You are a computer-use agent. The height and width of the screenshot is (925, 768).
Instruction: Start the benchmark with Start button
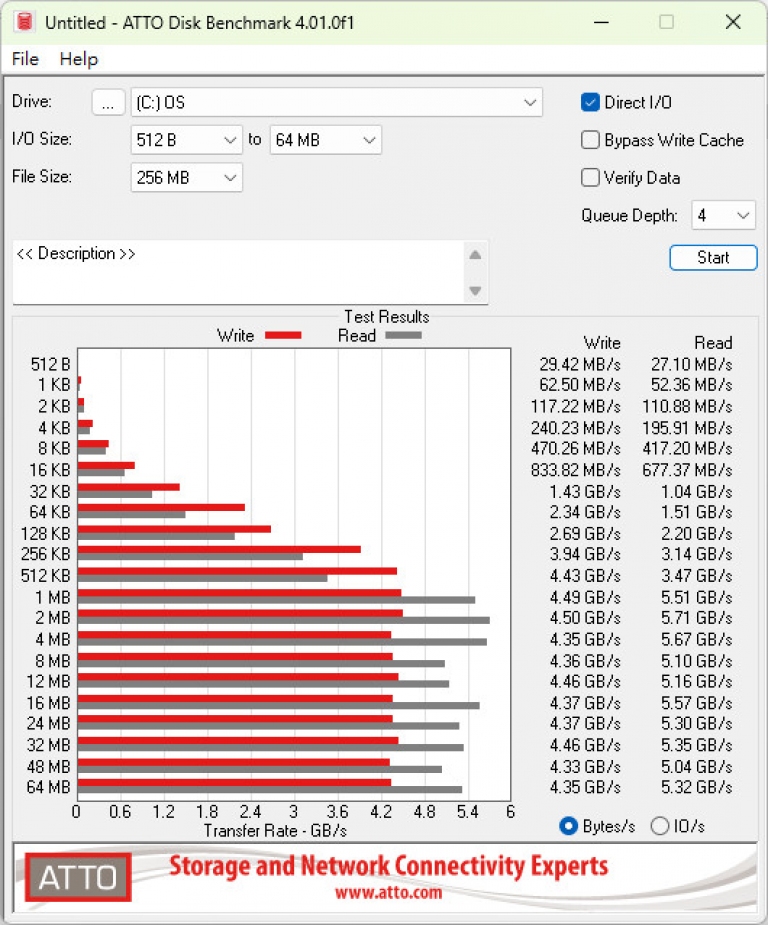click(713, 257)
